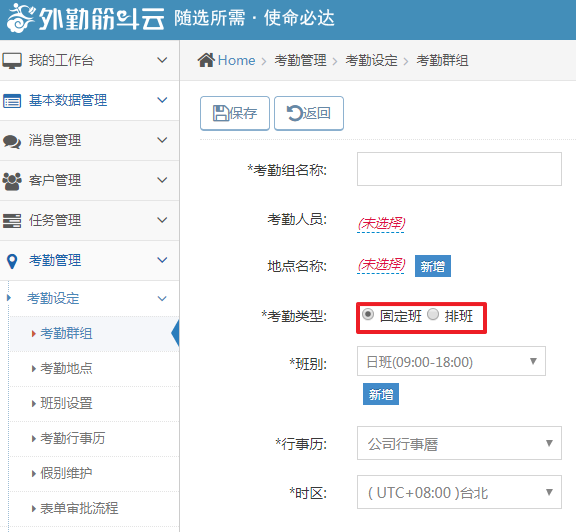Open the 班别 dropdown showing 日班(09:00-18:00)
Image resolution: width=576 pixels, height=532 pixels.
click(x=451, y=361)
